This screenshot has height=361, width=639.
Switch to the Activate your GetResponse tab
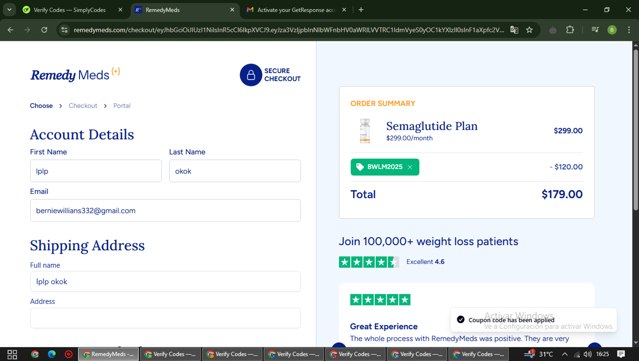(297, 10)
